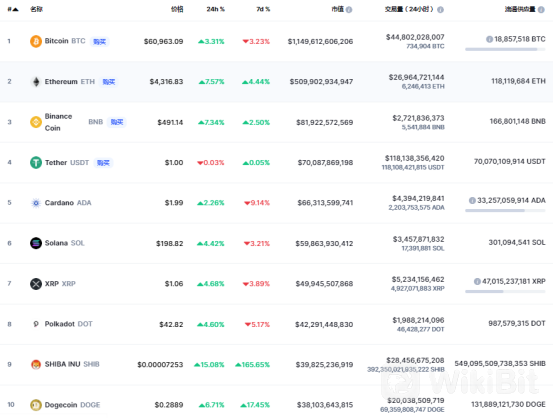The height and width of the screenshot is (418, 553).
Task: Click the buy button next to Tether USDT
Action: [103, 163]
